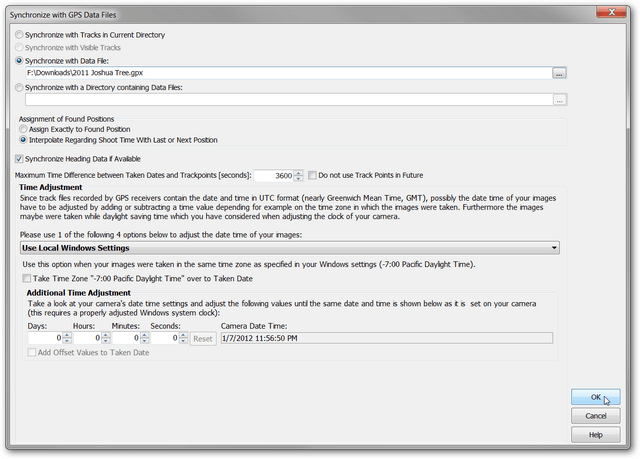Open the Use Local Windows Settings dropdown
This screenshot has width=640, height=459.
[x=289, y=248]
